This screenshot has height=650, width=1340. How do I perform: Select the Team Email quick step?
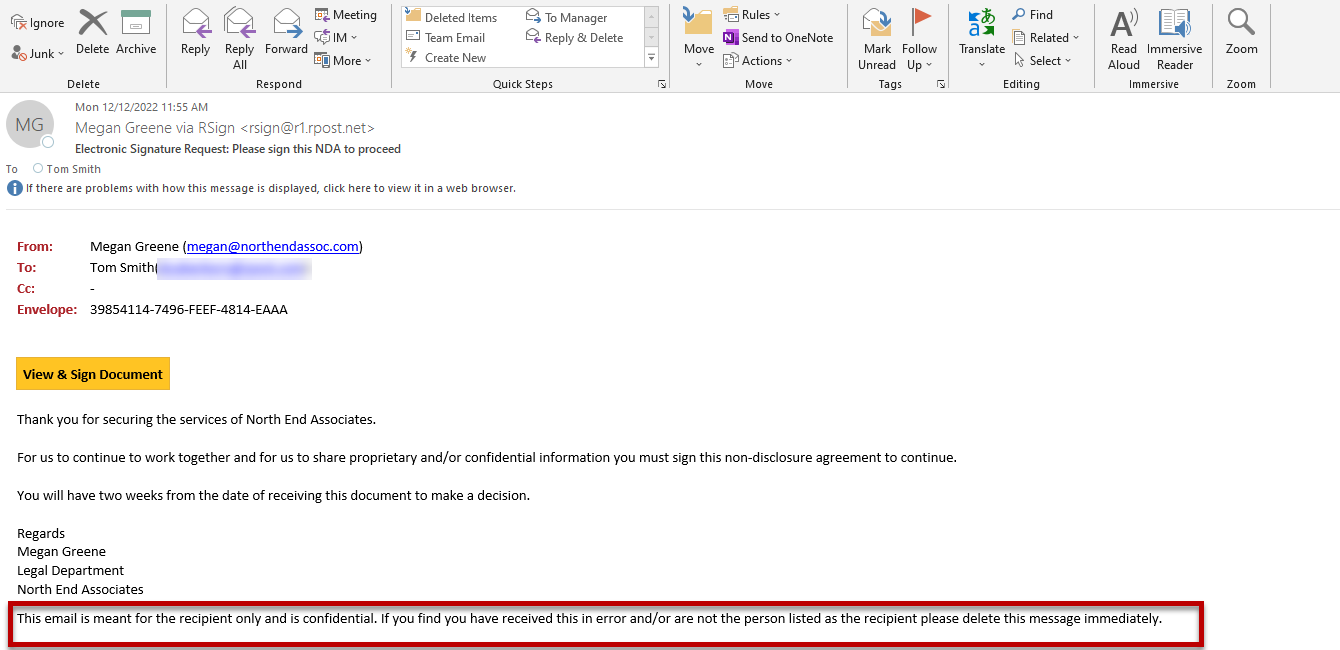pos(445,38)
